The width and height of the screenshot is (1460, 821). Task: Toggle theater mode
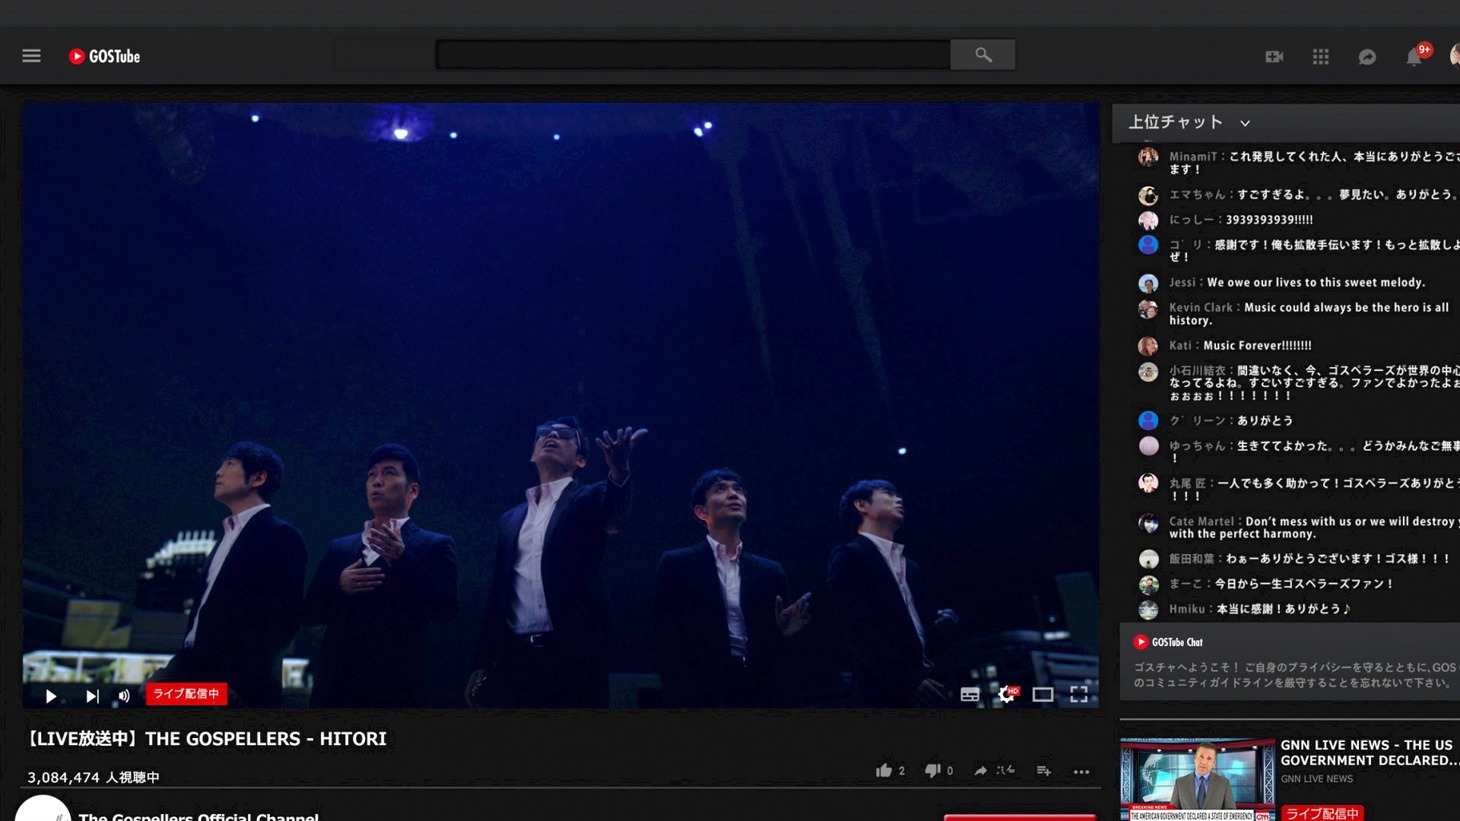coord(1042,694)
